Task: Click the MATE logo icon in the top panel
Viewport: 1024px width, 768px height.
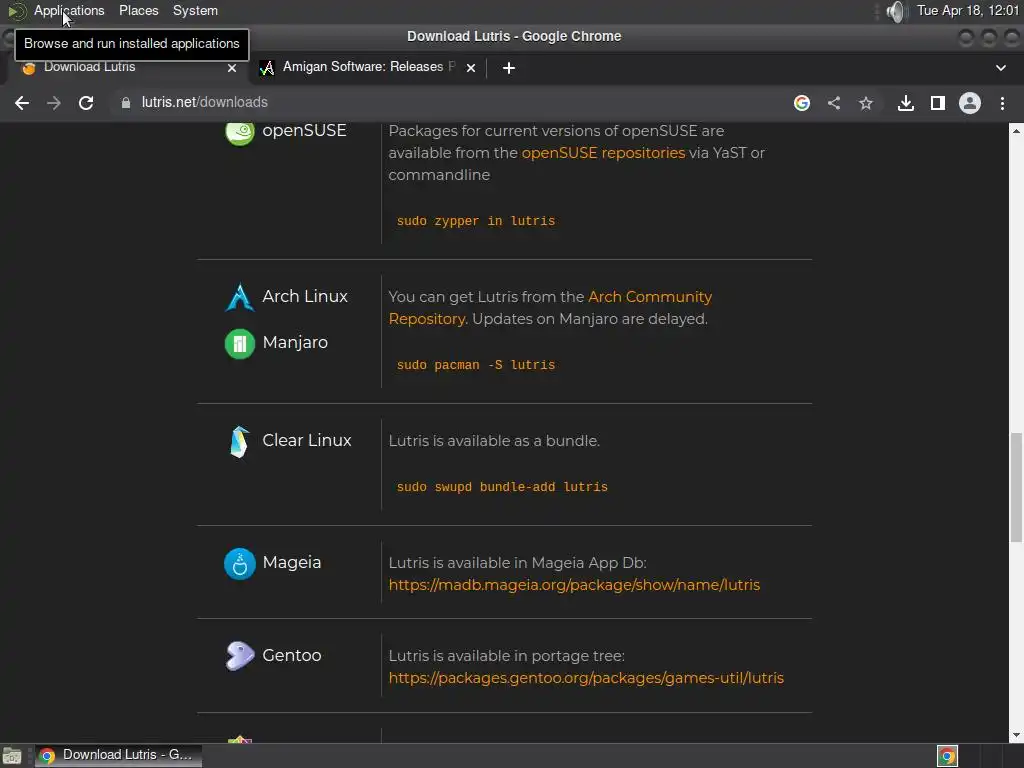Action: click(x=16, y=11)
